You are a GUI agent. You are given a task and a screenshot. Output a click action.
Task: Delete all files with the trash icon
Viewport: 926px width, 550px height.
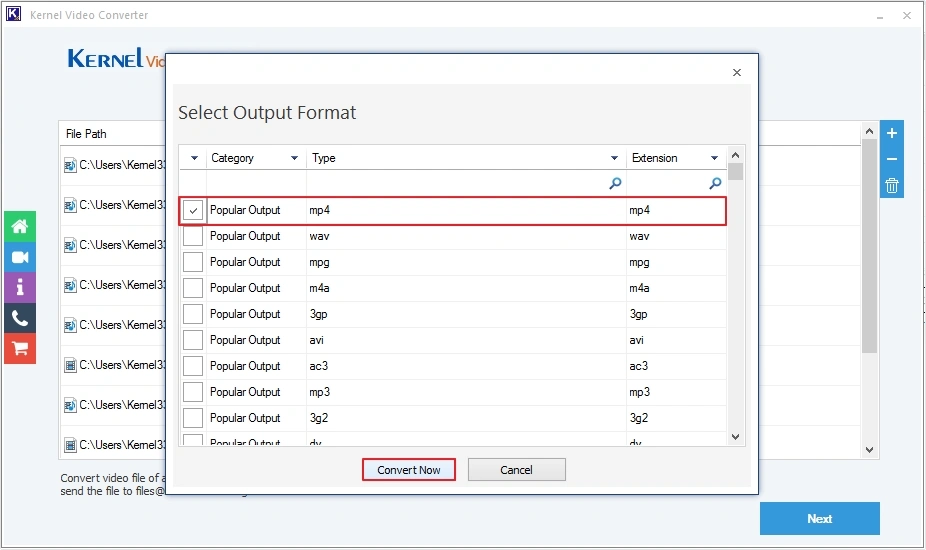point(892,185)
